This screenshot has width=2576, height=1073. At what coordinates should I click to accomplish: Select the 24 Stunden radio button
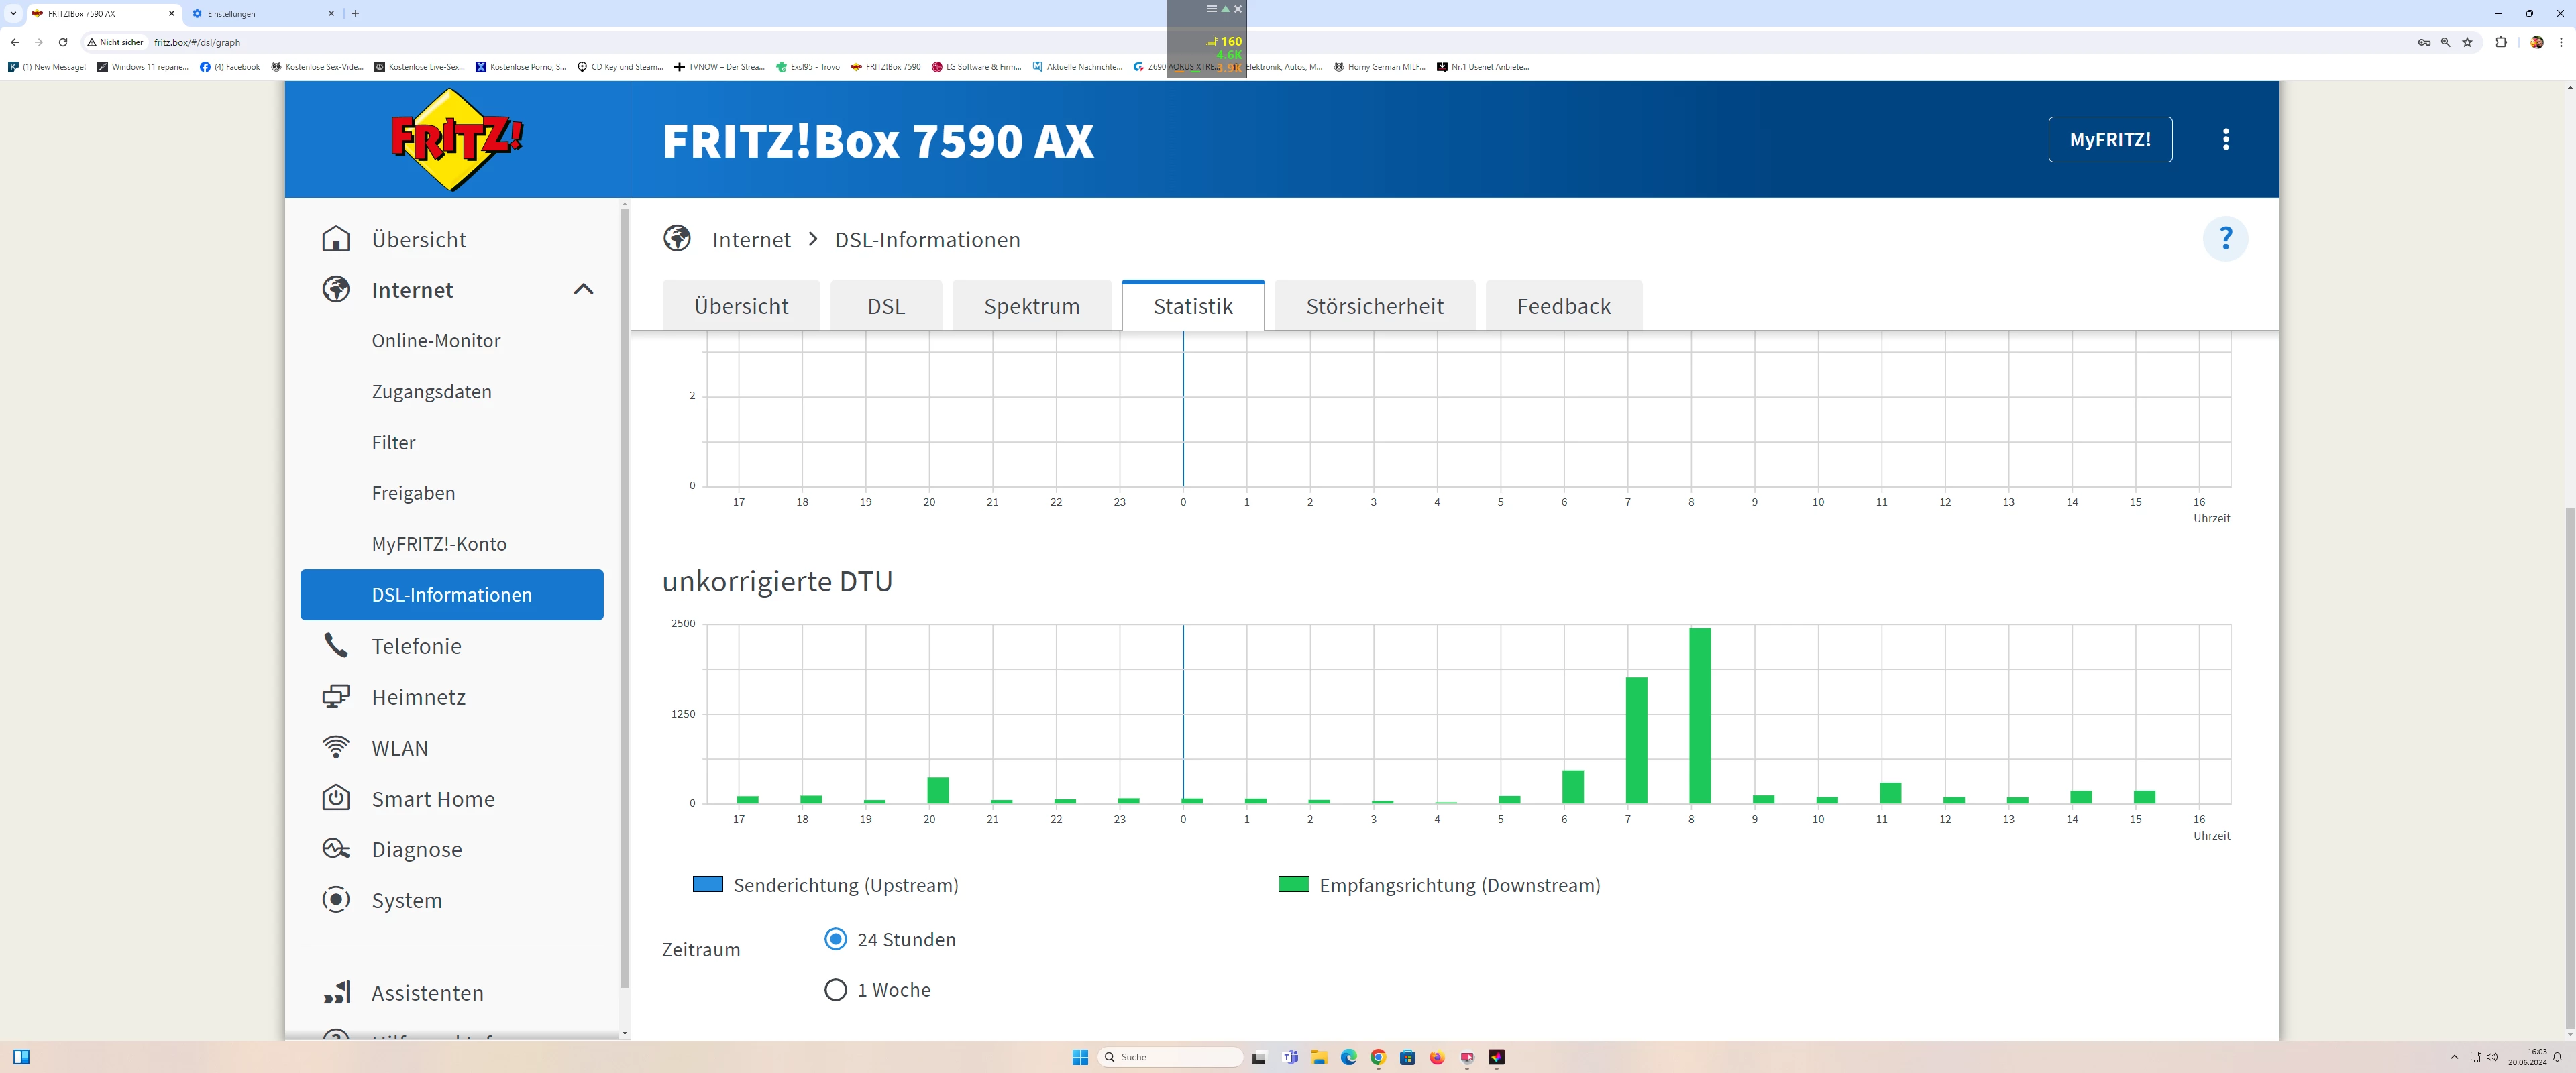[x=835, y=939]
